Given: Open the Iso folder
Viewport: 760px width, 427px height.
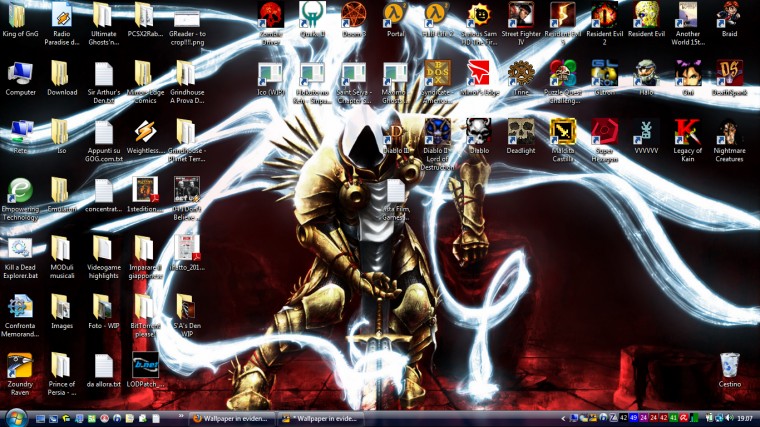Looking at the screenshot, I should pyautogui.click(x=62, y=132).
